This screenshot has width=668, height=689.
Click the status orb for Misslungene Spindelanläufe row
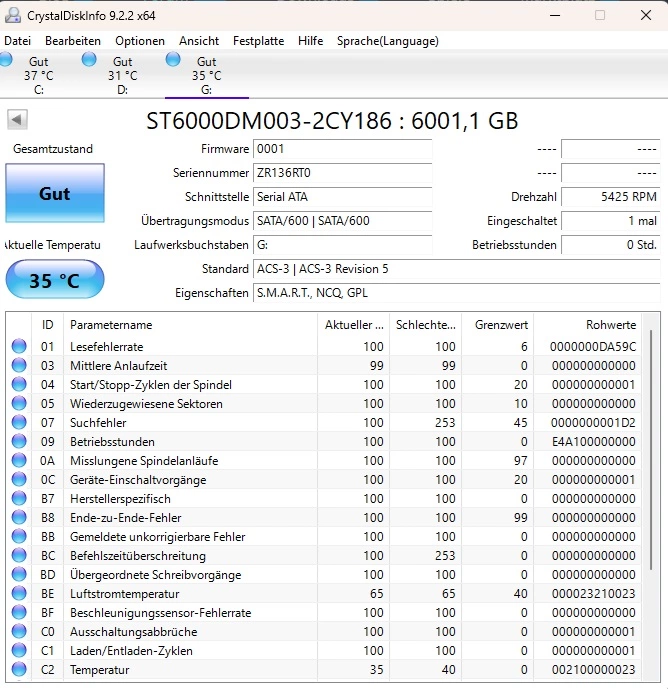[19, 461]
